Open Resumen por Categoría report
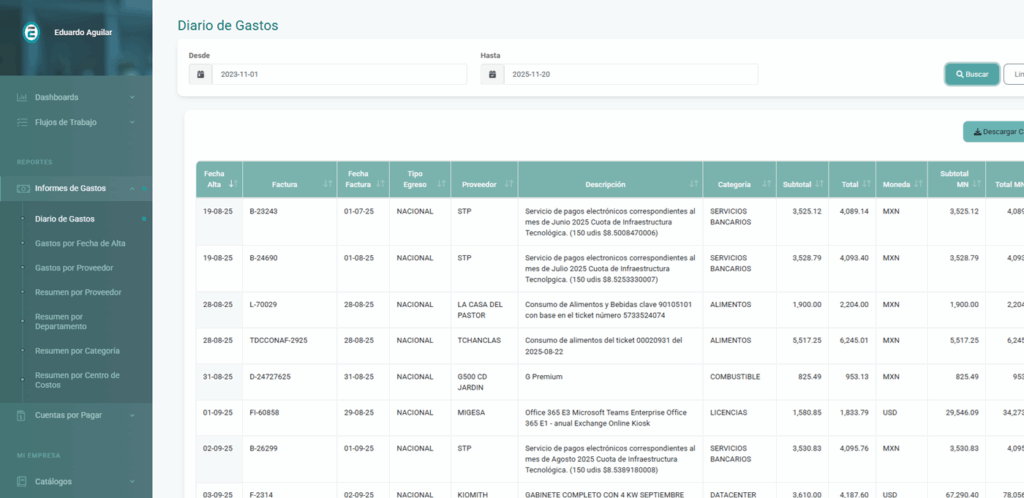Image resolution: width=1024 pixels, height=498 pixels. (x=77, y=351)
